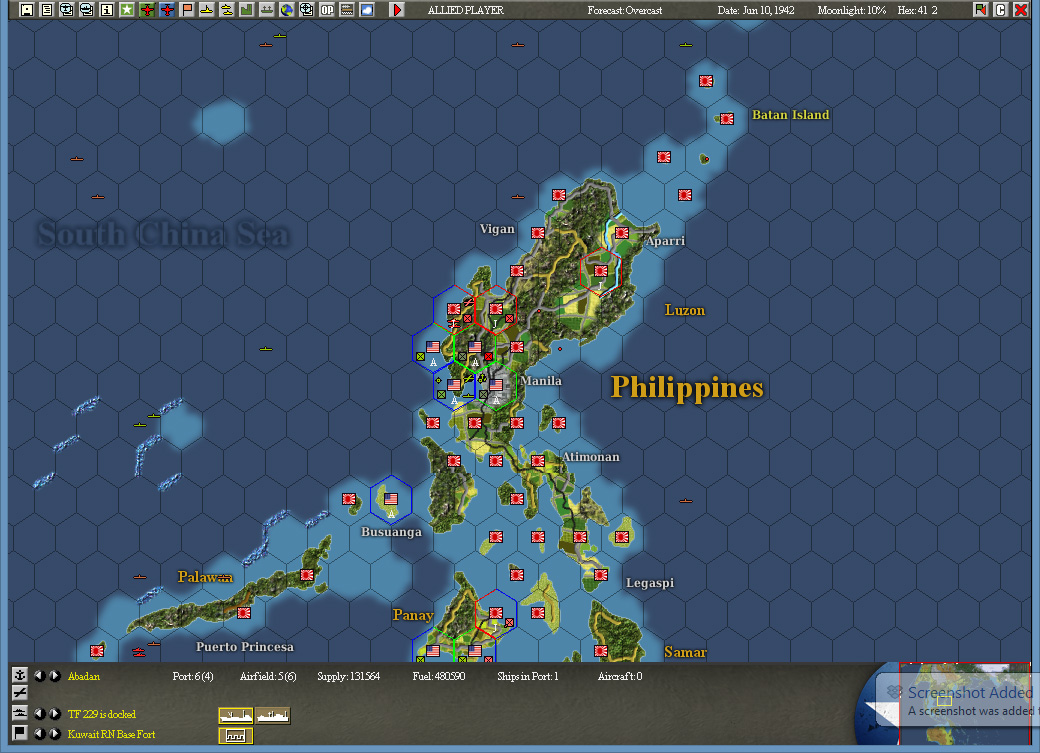Click the 'Philippines' map label
Screen dimensions: 1040x753
tap(687, 387)
